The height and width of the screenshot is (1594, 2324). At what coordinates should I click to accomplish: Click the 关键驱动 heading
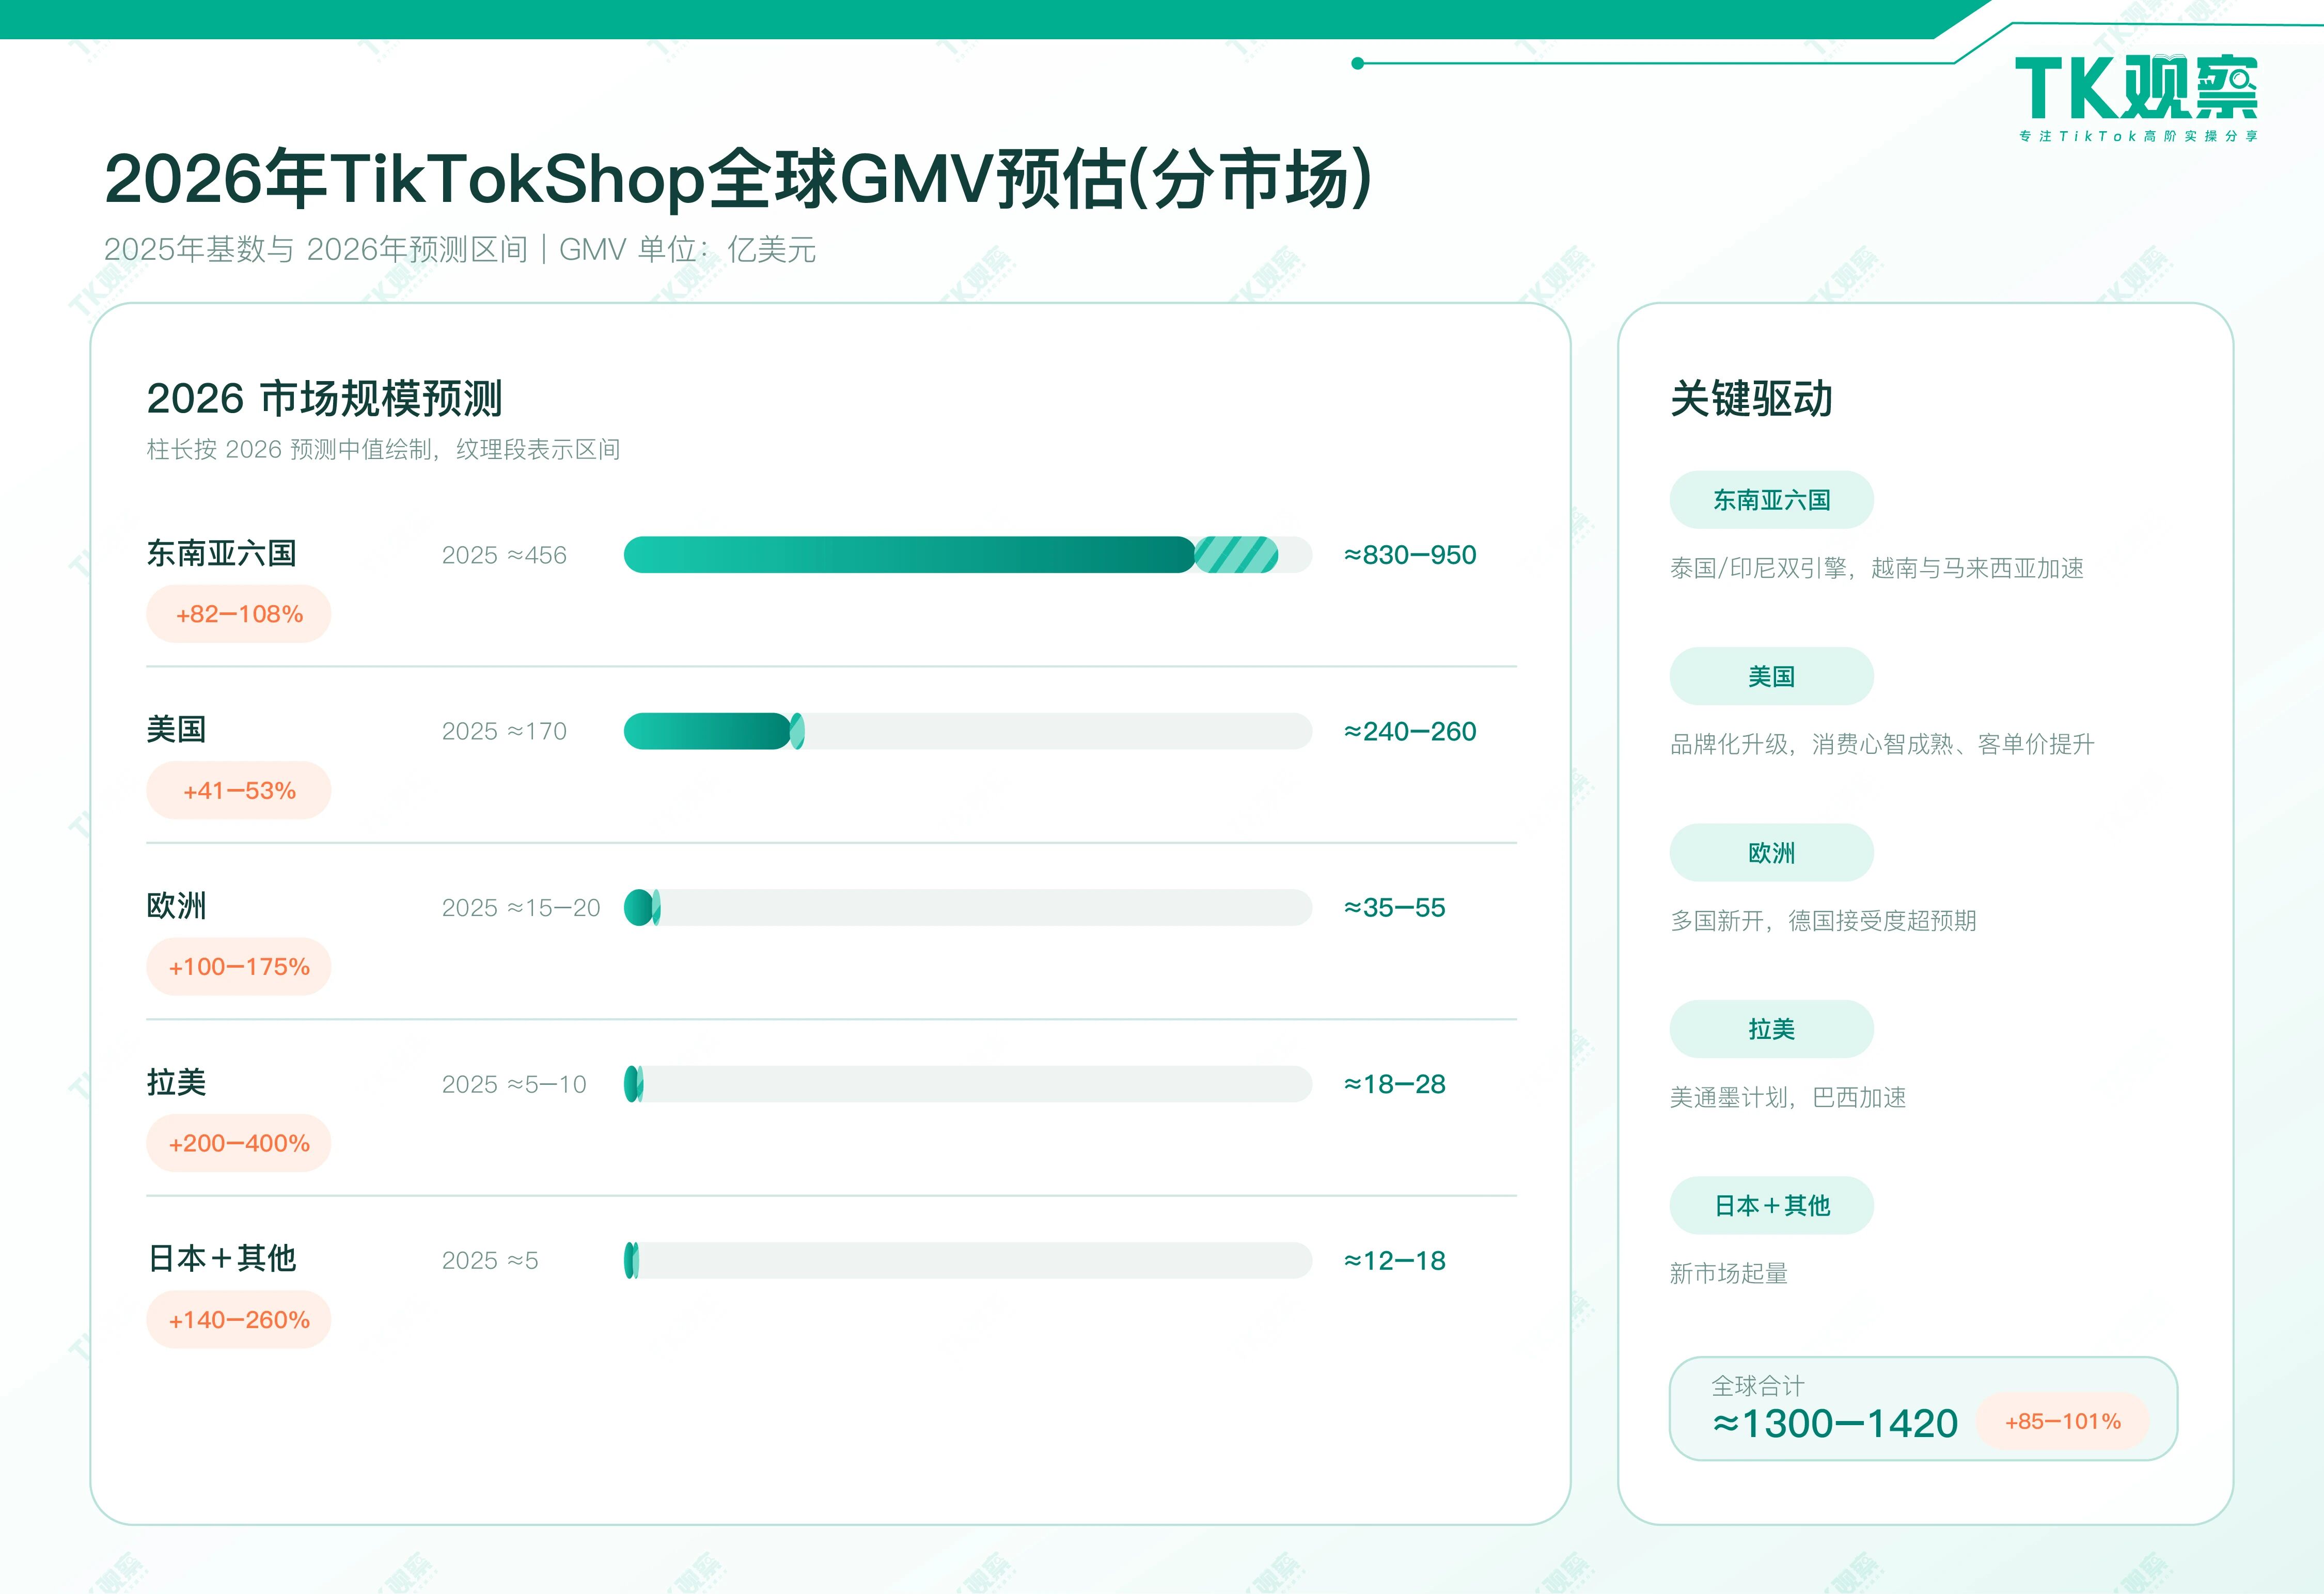tap(1751, 398)
